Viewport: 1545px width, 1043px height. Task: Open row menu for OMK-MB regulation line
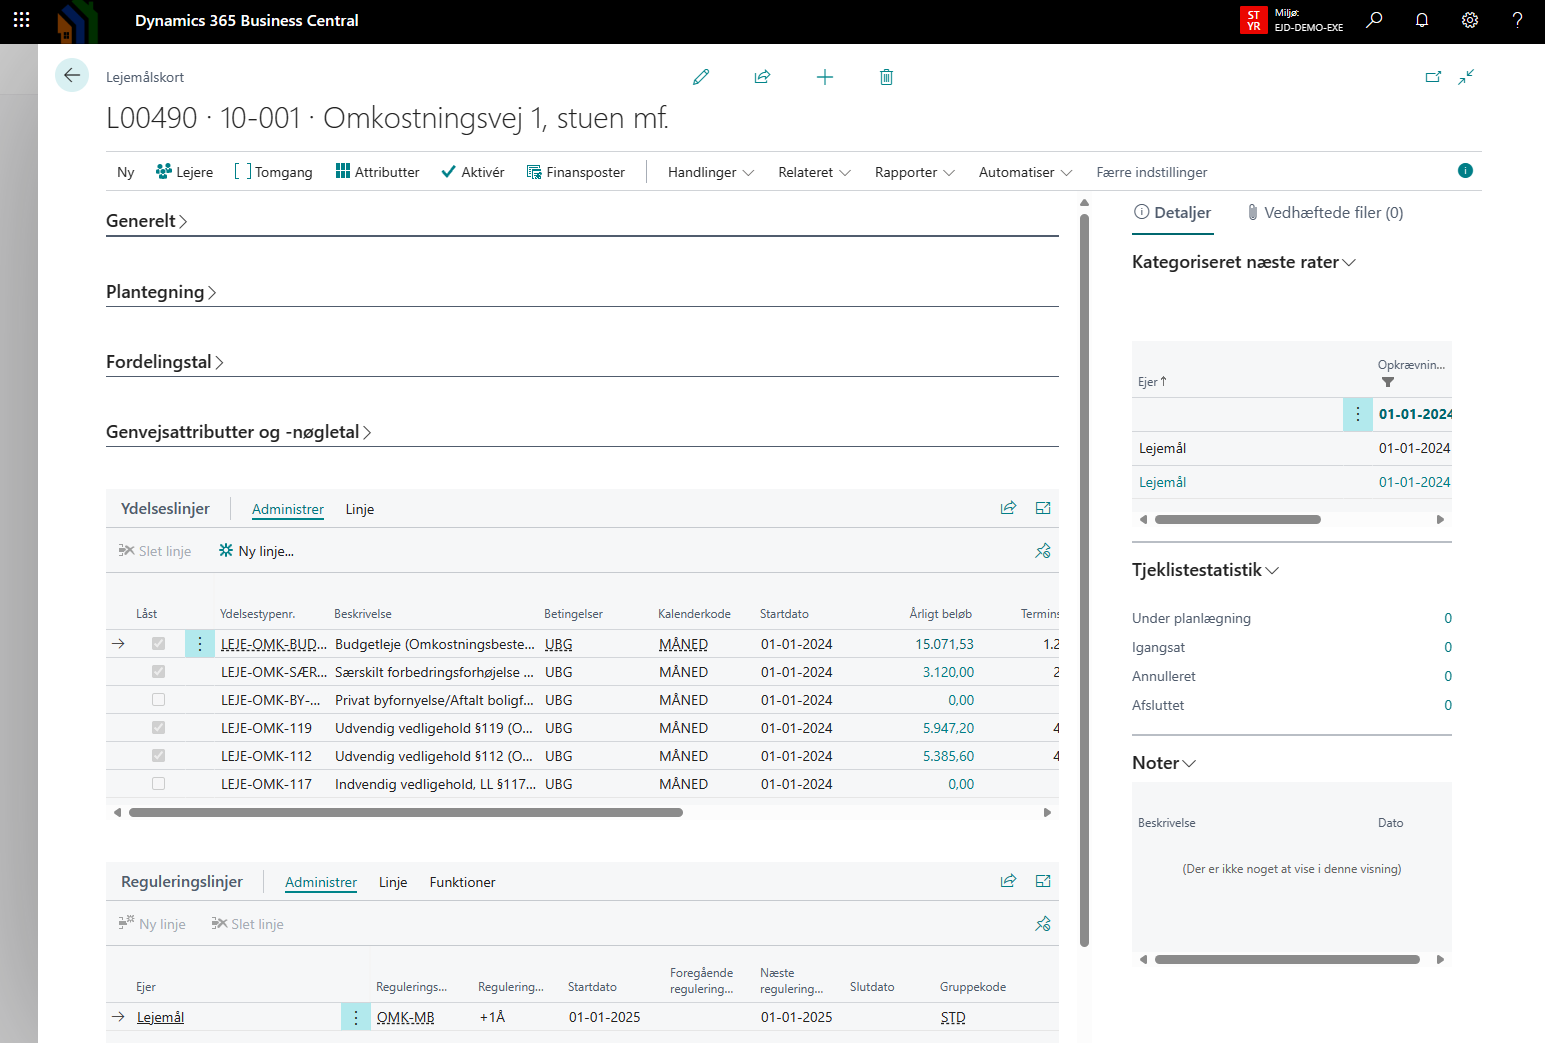pyautogui.click(x=356, y=1017)
